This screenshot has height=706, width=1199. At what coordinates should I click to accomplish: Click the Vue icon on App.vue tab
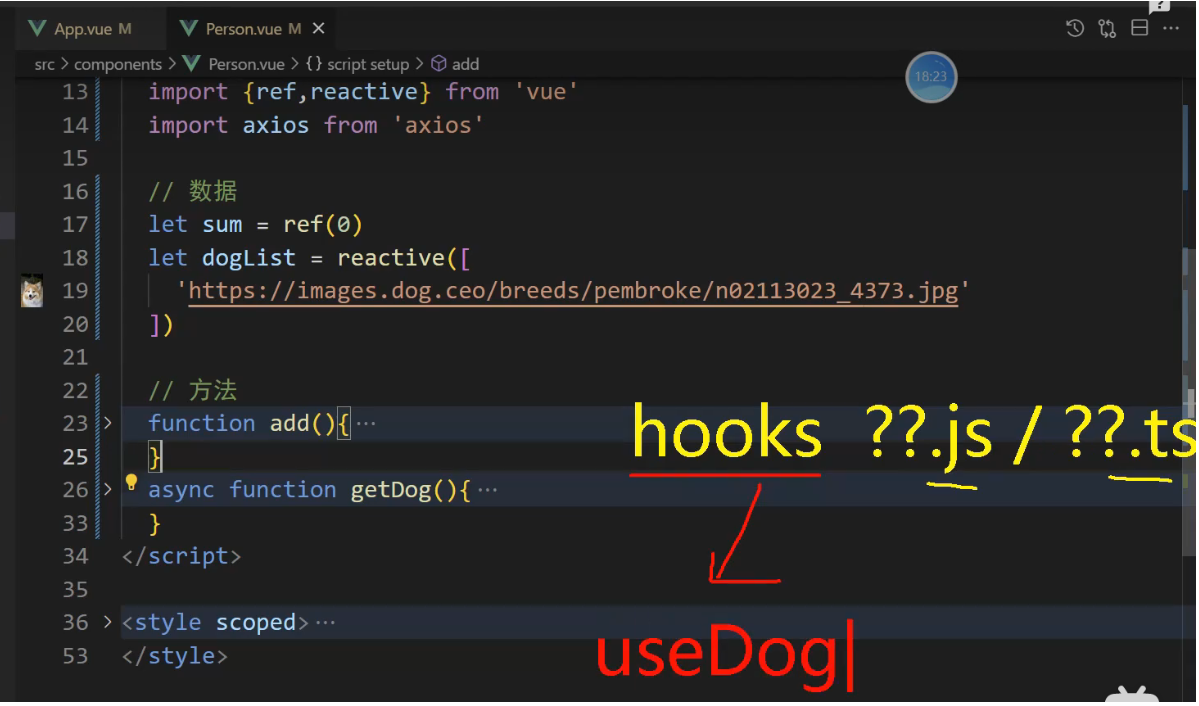[37, 29]
